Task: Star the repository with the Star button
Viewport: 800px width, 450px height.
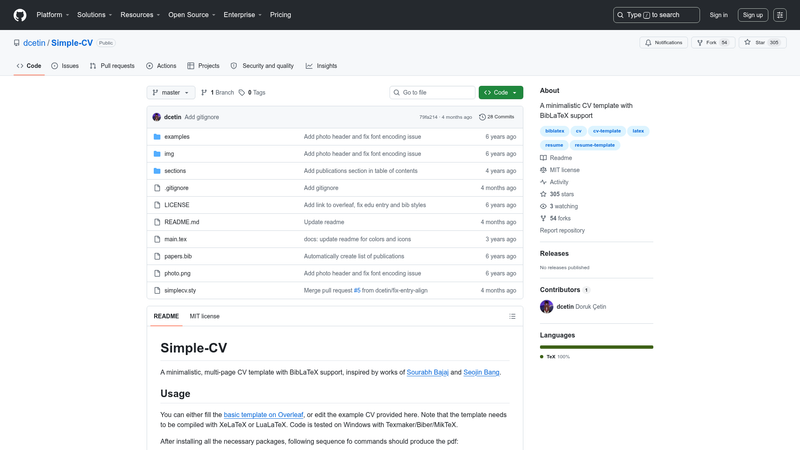Action: tap(762, 43)
